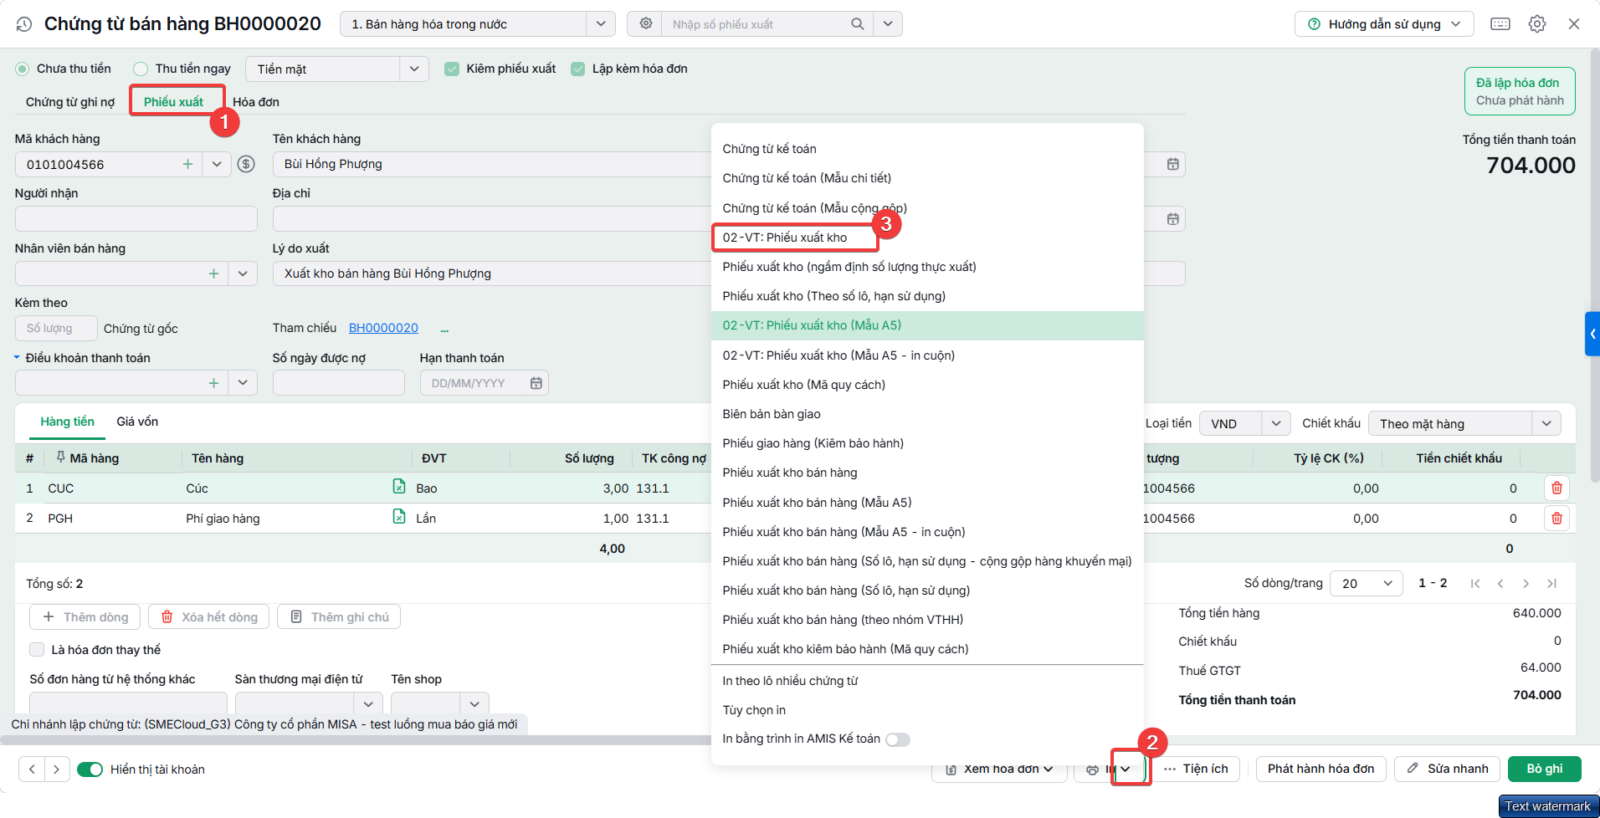1600x818 pixels.
Task: Delete the CUC row with trash icon
Action: [1557, 488]
